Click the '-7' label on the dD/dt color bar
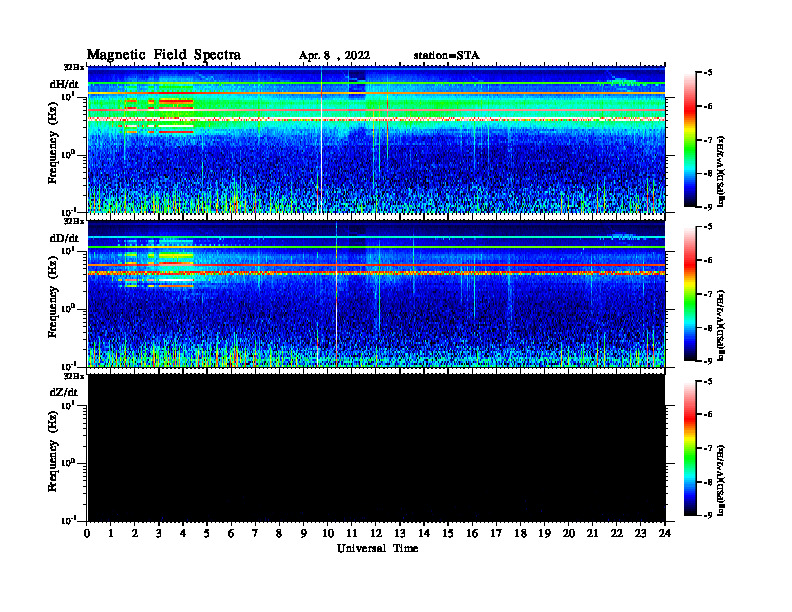The height and width of the screenshot is (612, 792). (x=708, y=294)
